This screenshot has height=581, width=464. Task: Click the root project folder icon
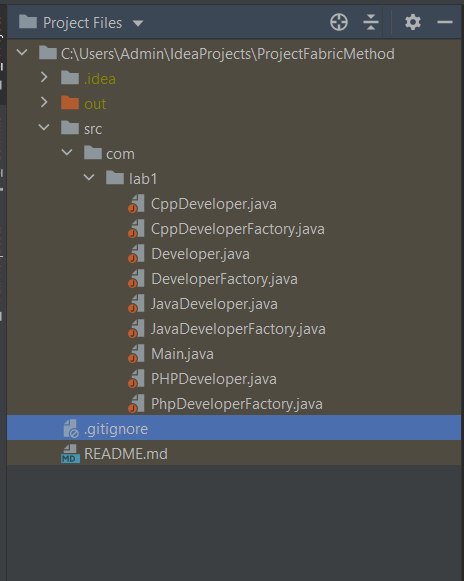(48, 52)
